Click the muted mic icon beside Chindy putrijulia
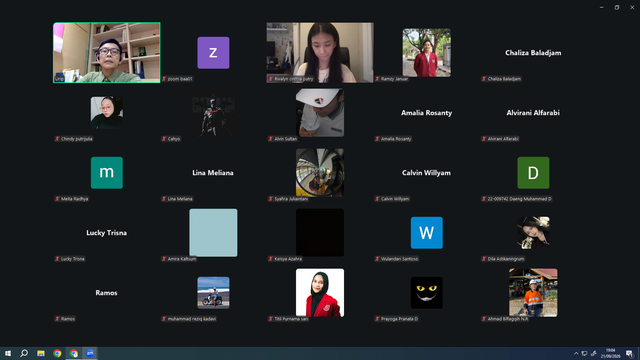The height and width of the screenshot is (360, 640). (x=57, y=139)
